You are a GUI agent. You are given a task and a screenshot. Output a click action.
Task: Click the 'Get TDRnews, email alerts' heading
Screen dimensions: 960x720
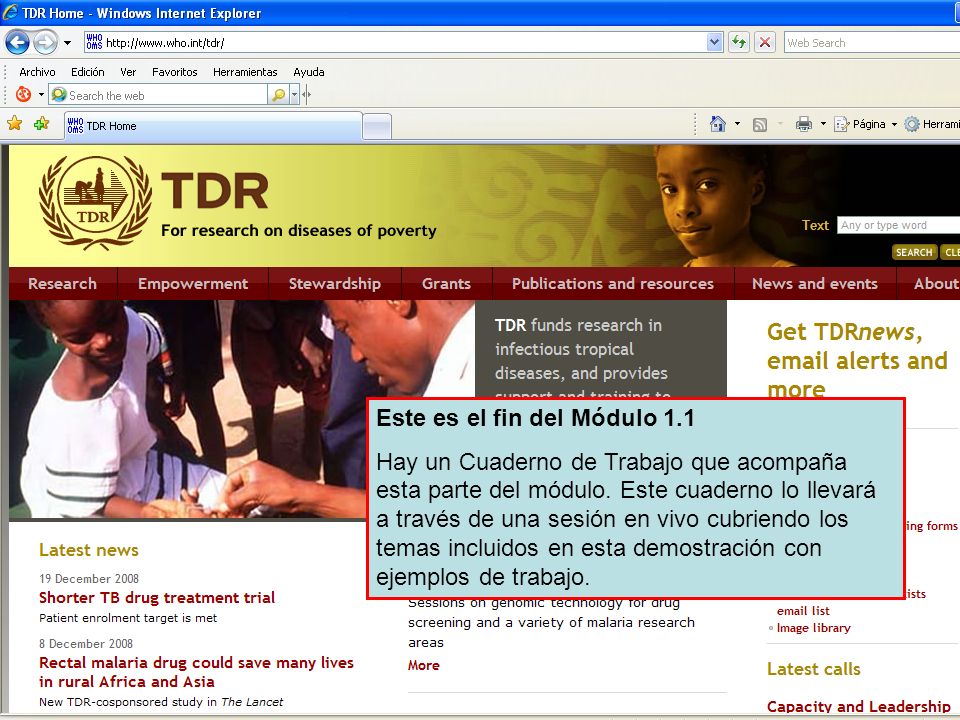point(857,360)
